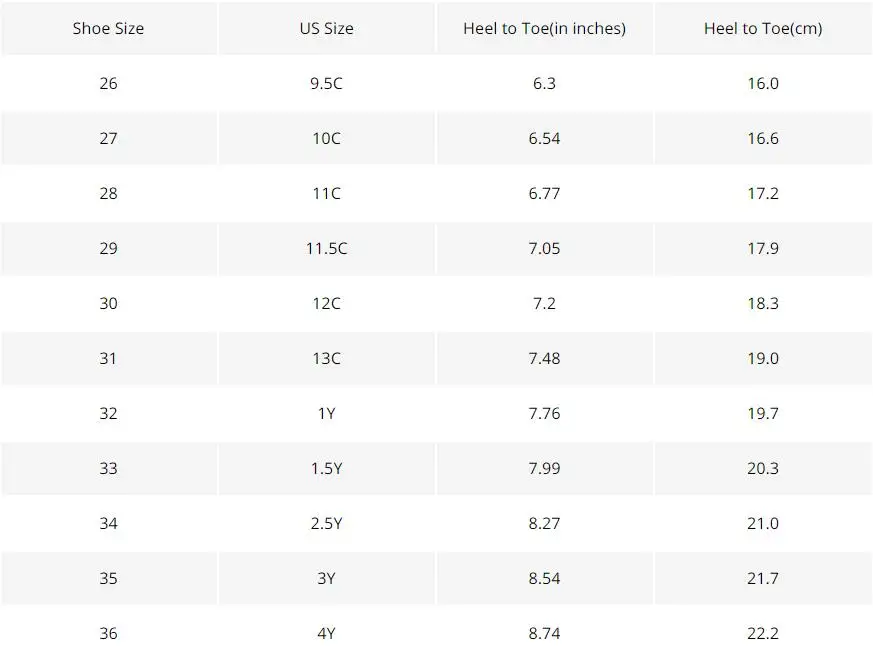
Task: Select the Heel to Toe(in inches) header
Action: pyautogui.click(x=545, y=28)
